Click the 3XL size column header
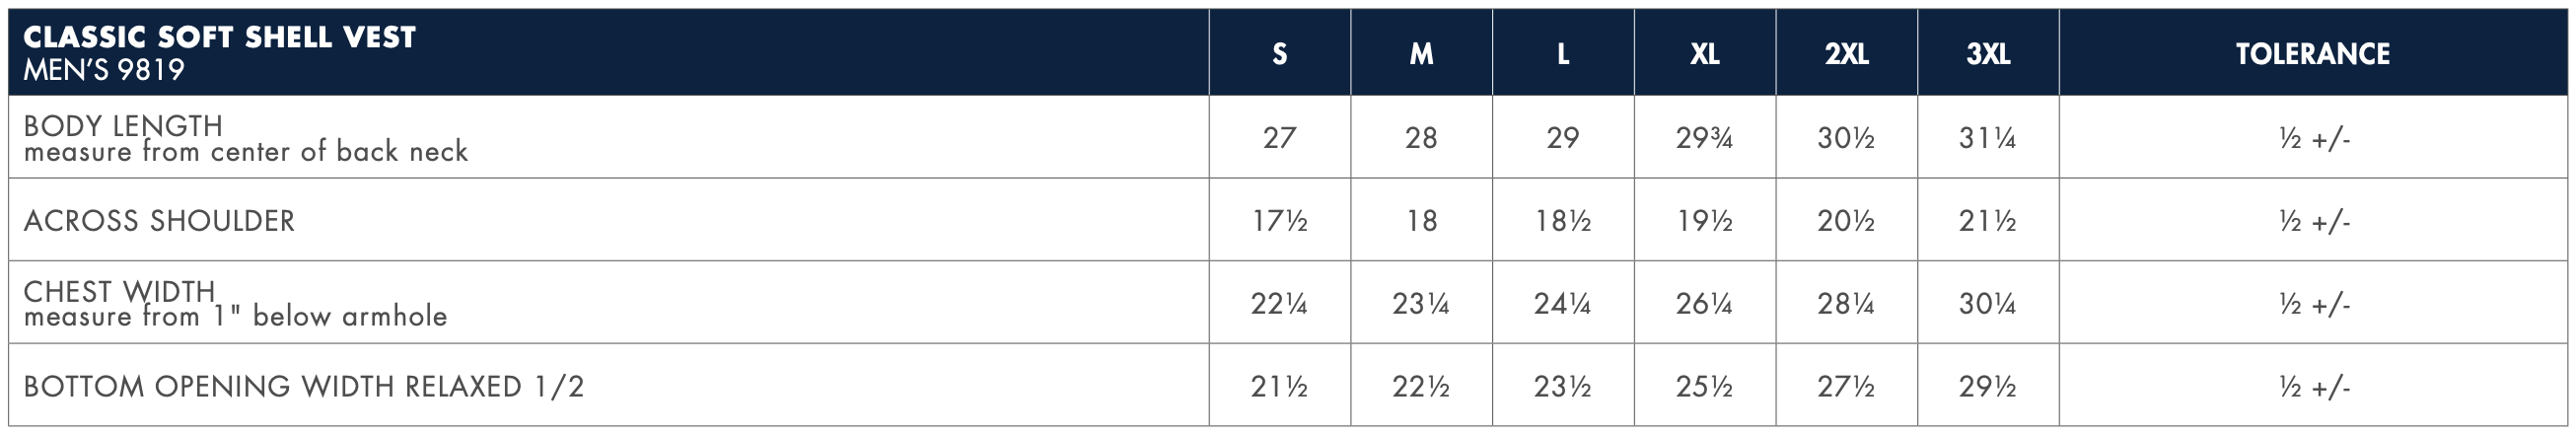Screen dimensions: 2576x434 coord(1988,54)
